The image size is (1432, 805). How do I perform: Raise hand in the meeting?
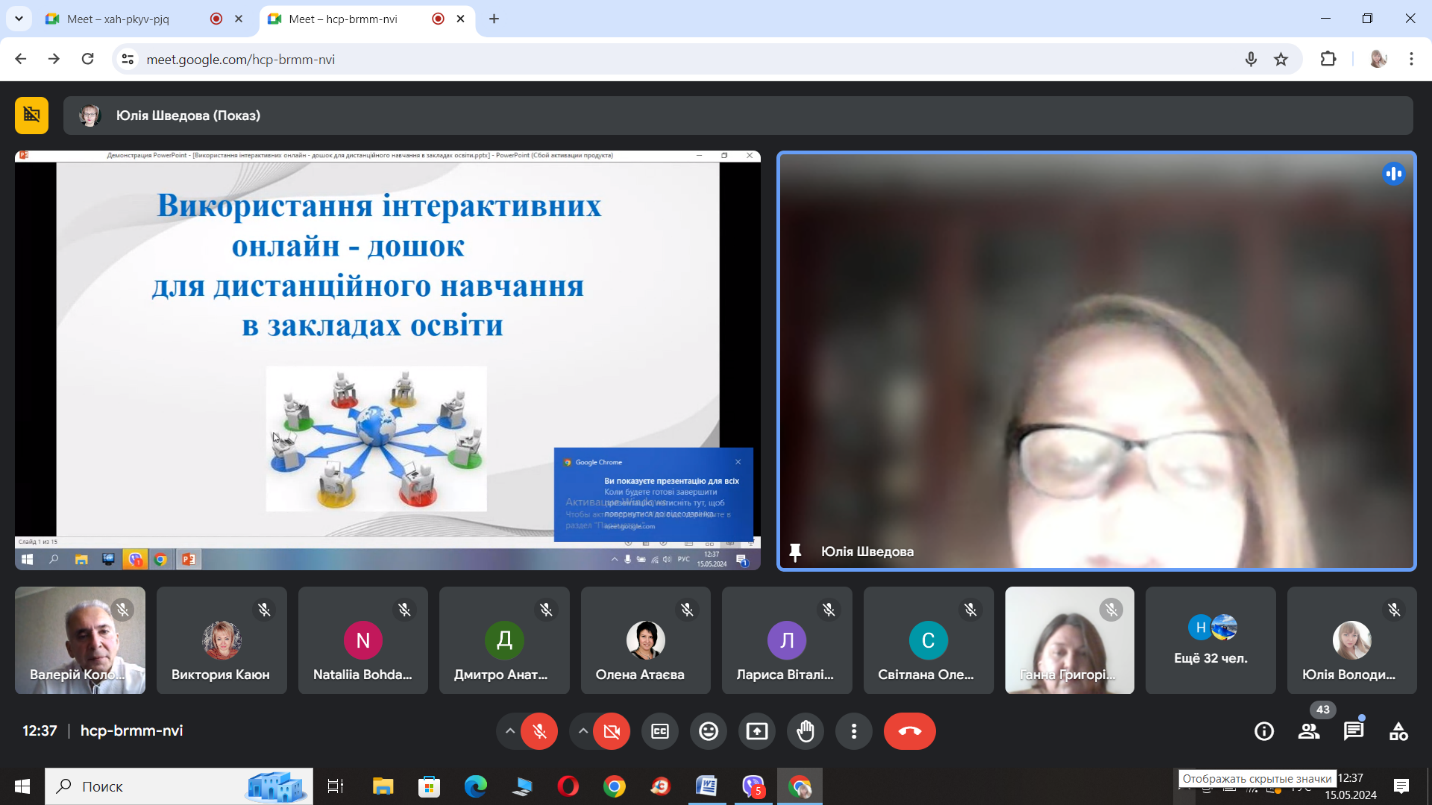[x=806, y=732]
